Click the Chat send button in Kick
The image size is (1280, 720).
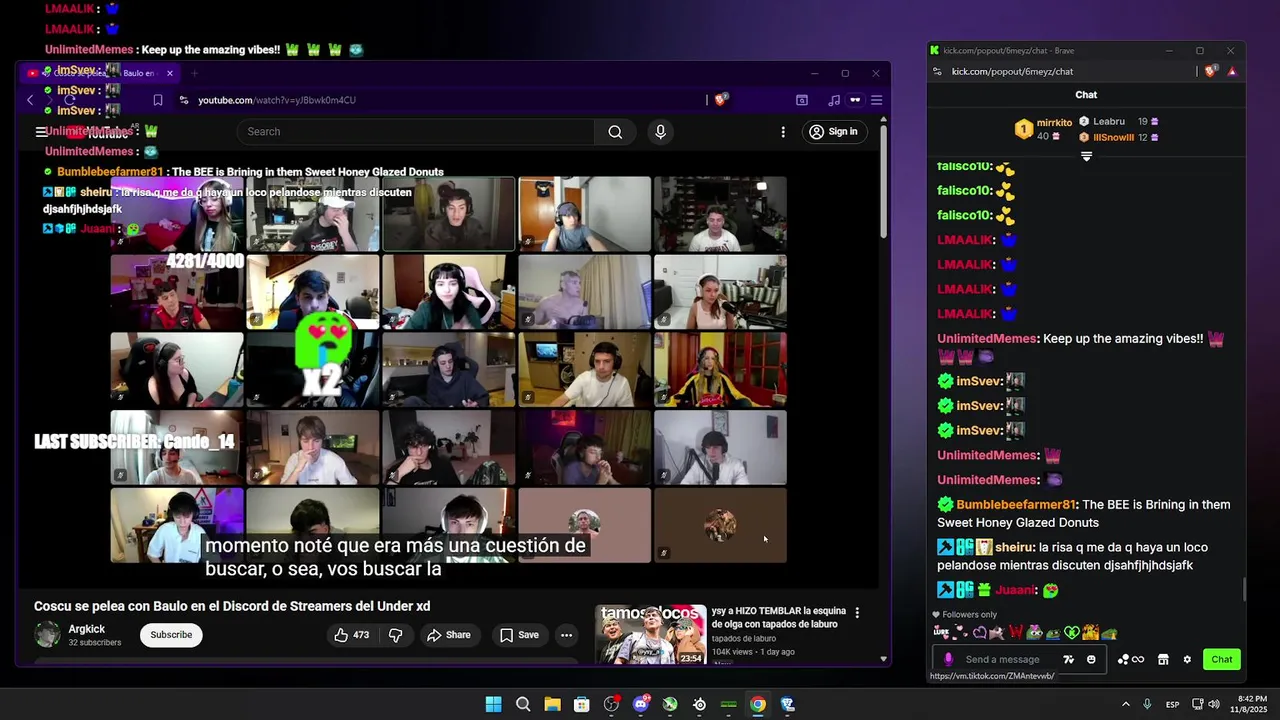[x=1222, y=659]
